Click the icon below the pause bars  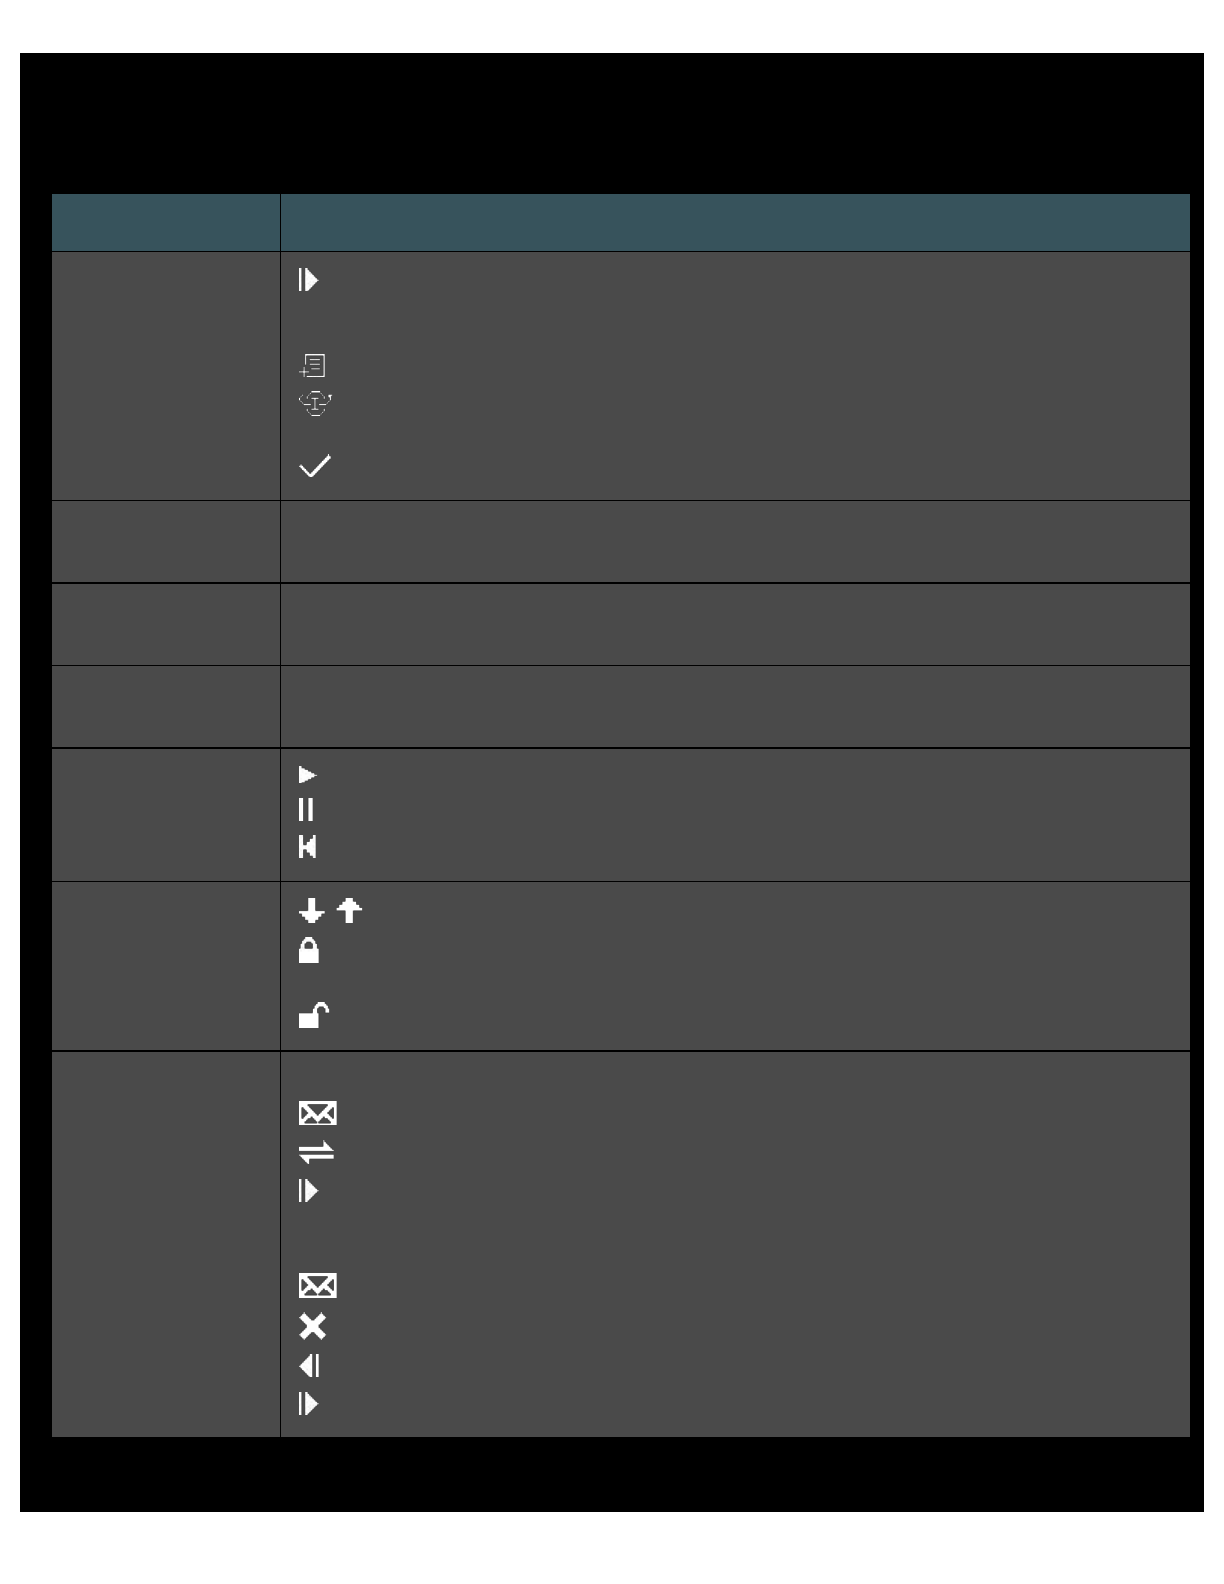[308, 847]
